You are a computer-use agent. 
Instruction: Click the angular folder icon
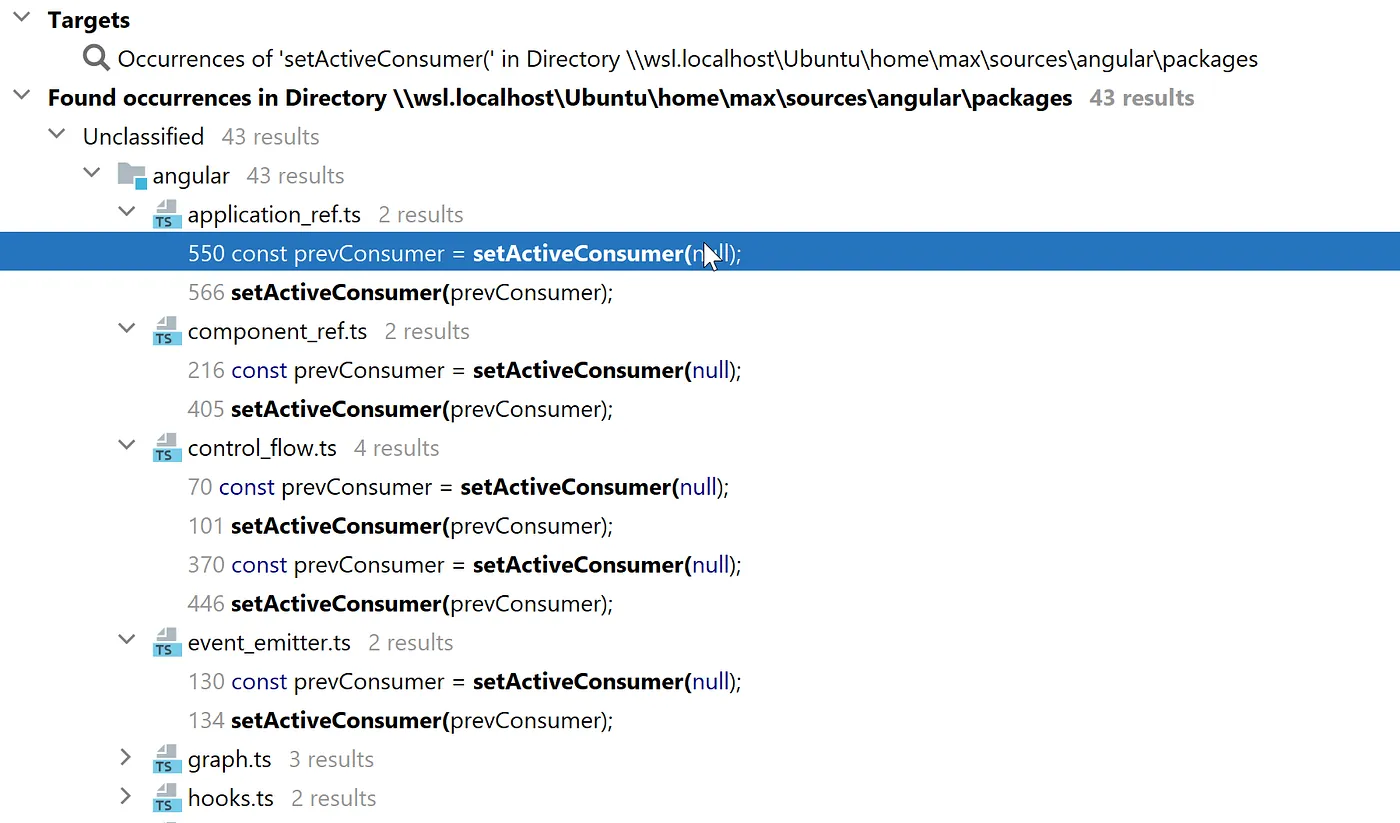point(132,176)
